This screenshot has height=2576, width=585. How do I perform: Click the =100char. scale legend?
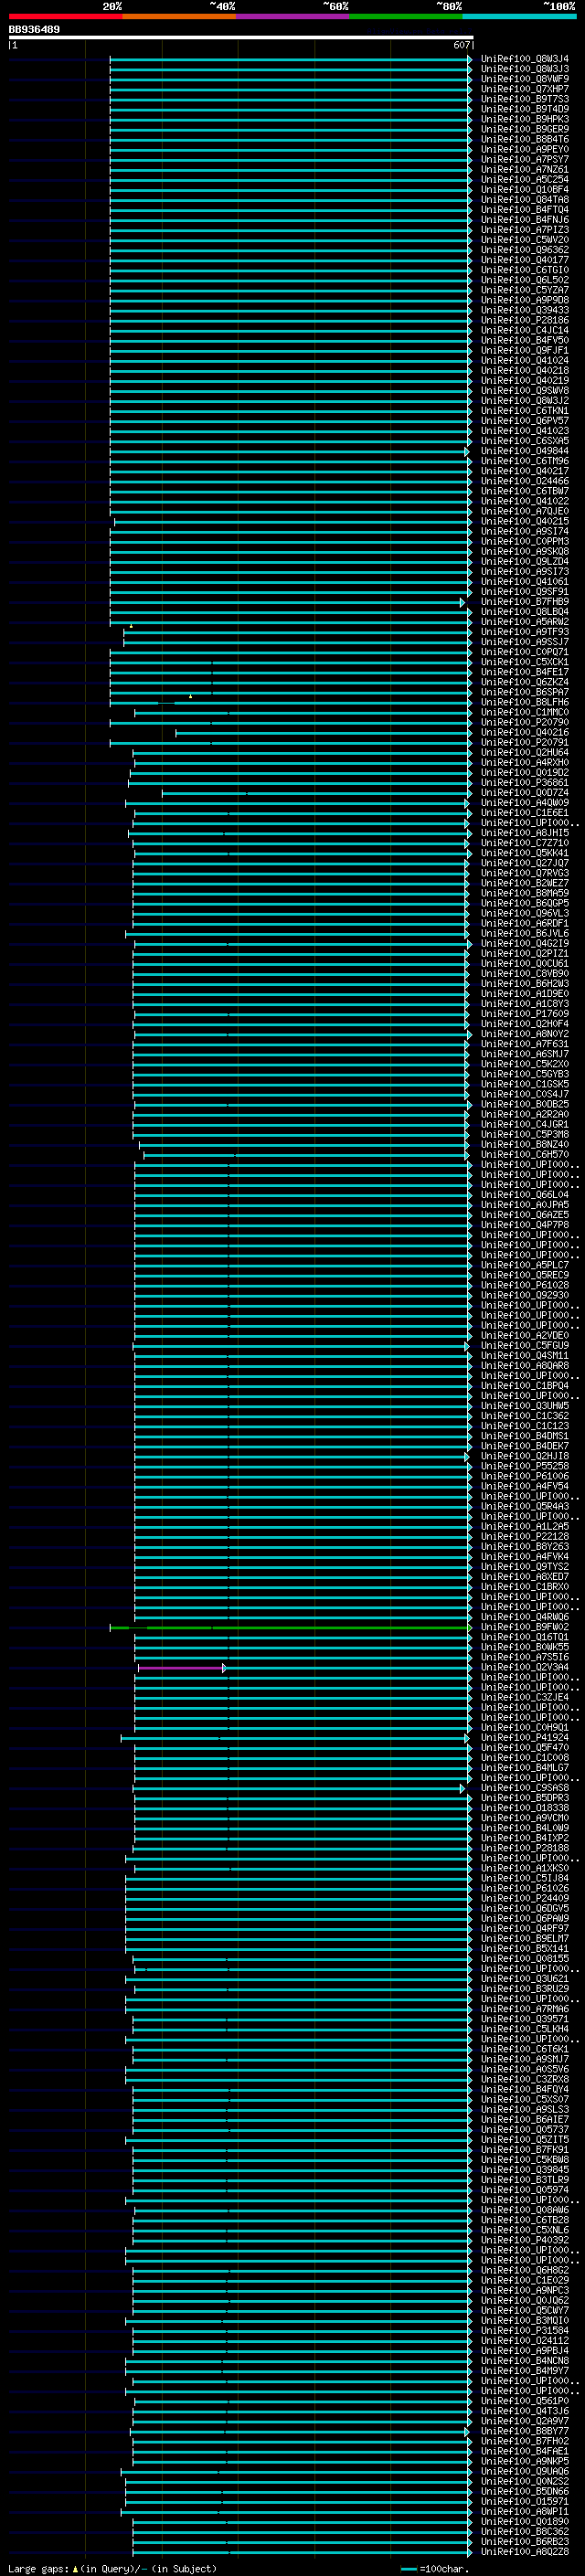tap(434, 2569)
